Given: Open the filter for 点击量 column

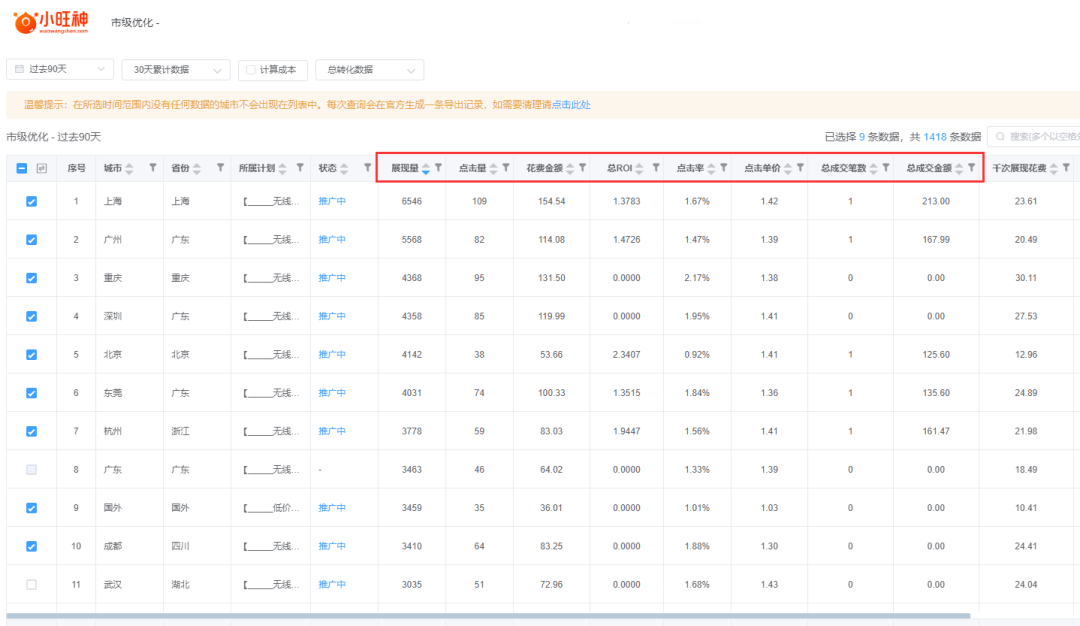Looking at the screenshot, I should click(x=506, y=167).
